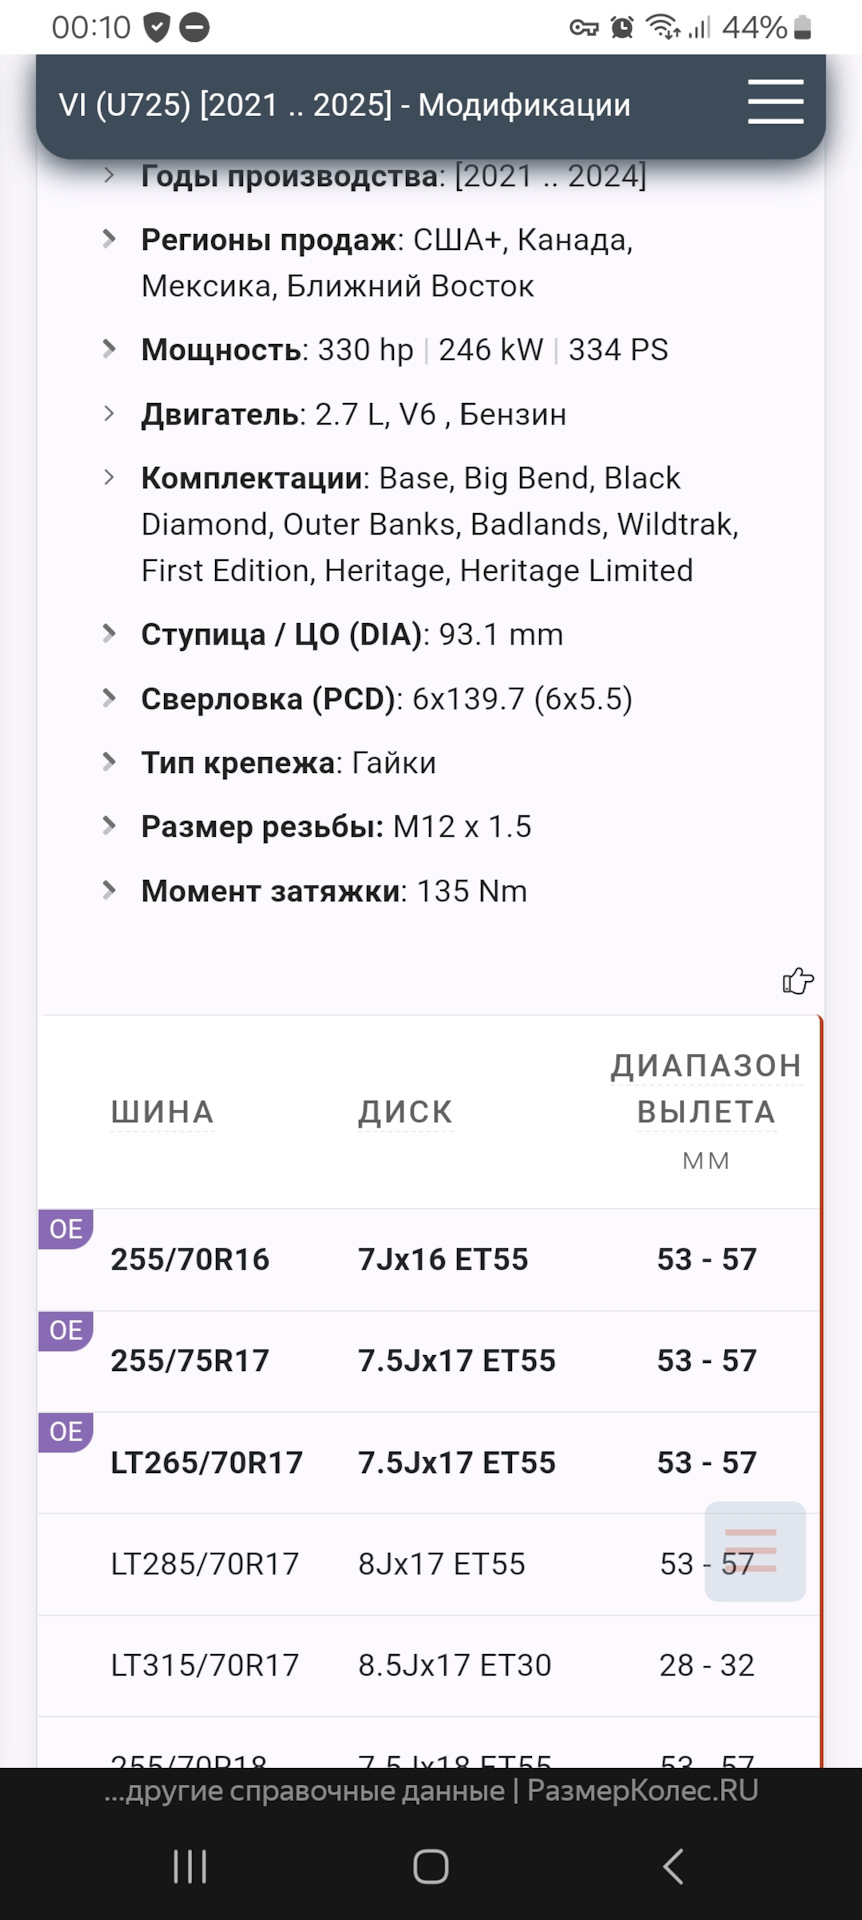Expand the Мощность specification chevron
The height and width of the screenshot is (1920, 862).
coord(109,349)
